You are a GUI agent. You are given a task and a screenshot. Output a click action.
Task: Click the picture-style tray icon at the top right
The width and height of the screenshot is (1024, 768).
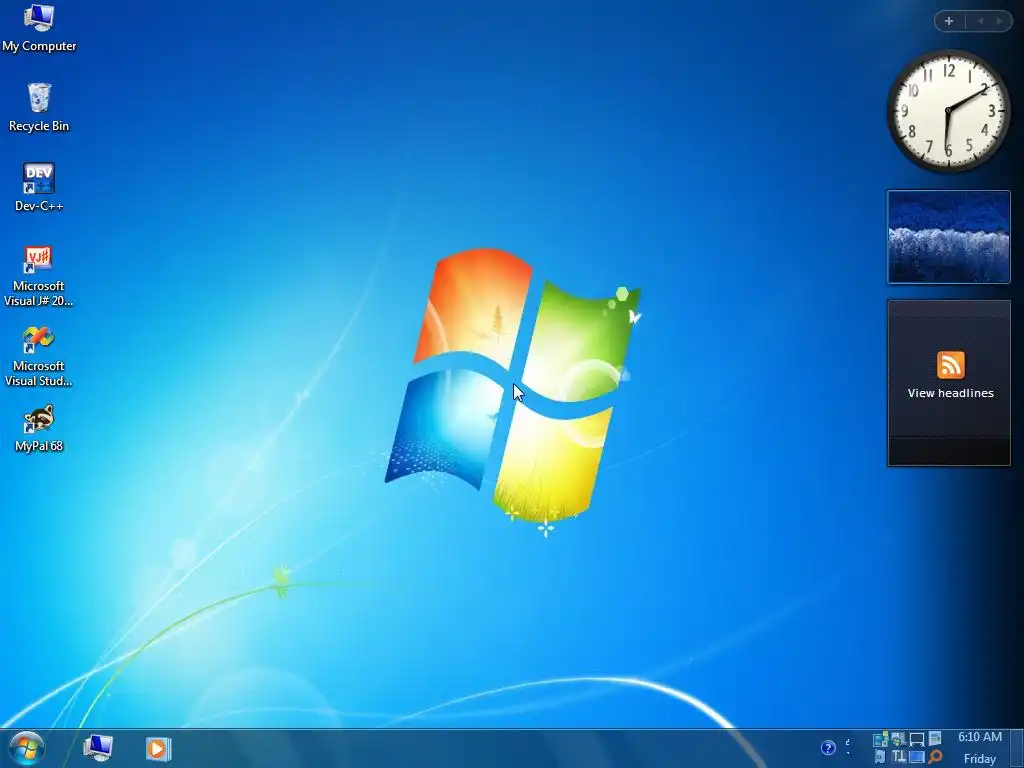click(935, 738)
